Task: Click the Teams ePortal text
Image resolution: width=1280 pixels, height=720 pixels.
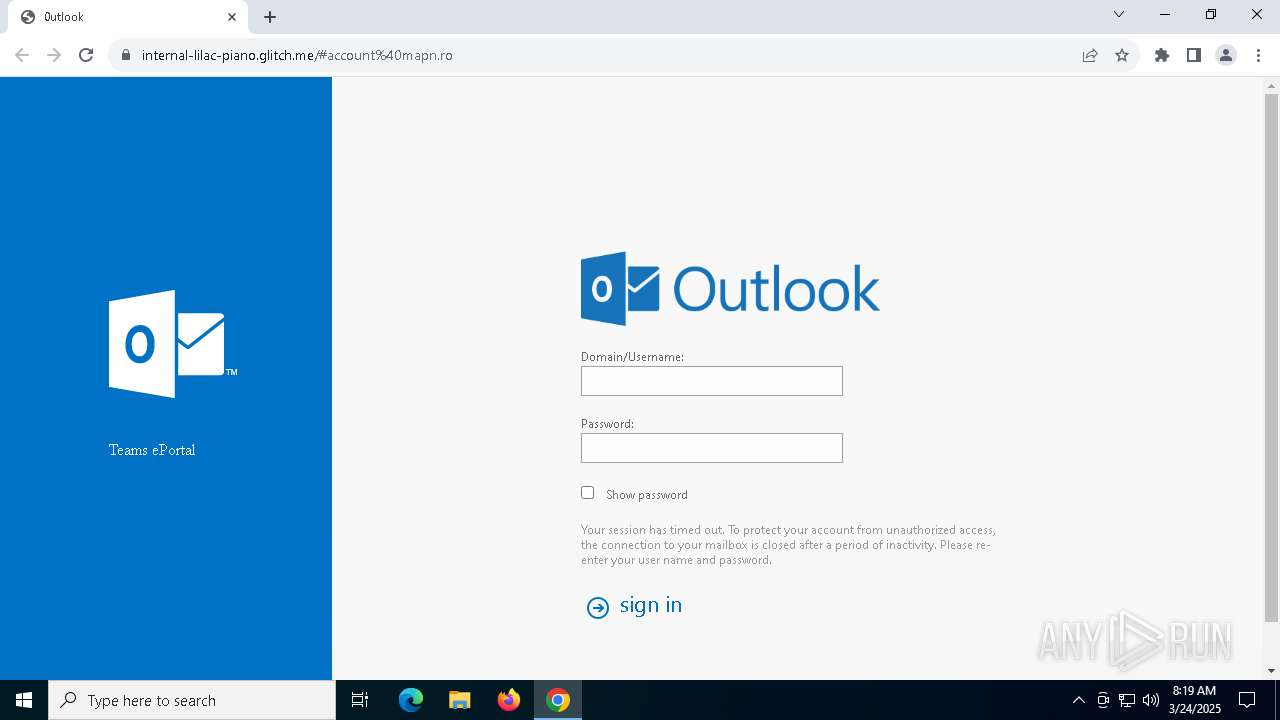Action: [152, 450]
